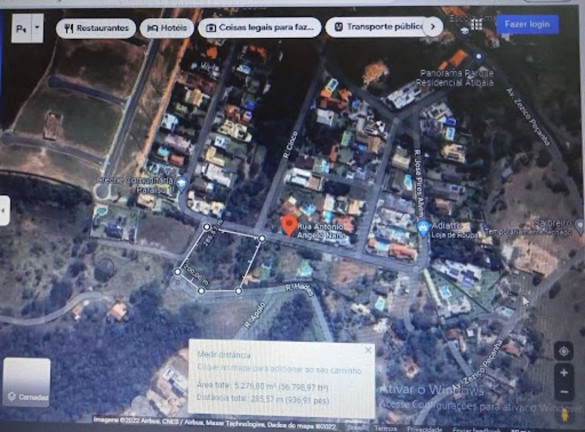
Task: Filter map by Restaurantes
Action: (x=96, y=28)
